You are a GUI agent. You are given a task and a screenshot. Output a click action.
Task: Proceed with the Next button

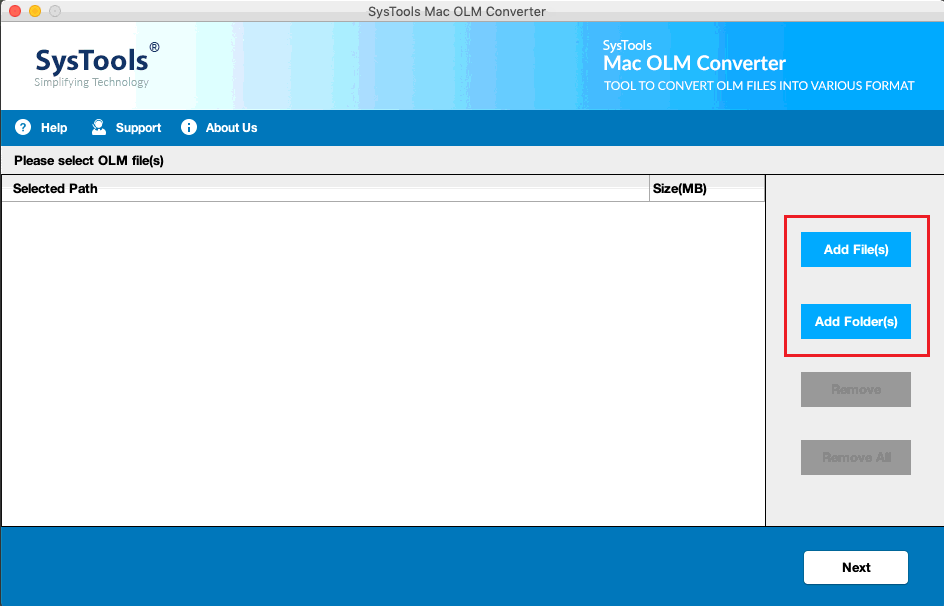coord(856,567)
